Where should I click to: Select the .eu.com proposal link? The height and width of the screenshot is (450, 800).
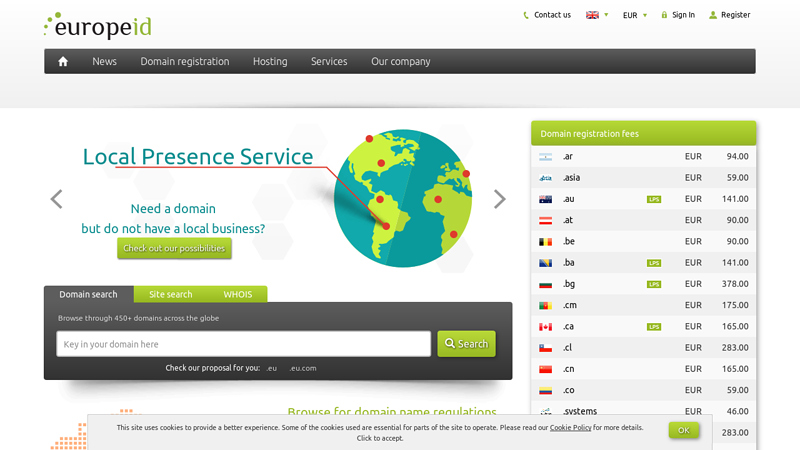coord(303,368)
